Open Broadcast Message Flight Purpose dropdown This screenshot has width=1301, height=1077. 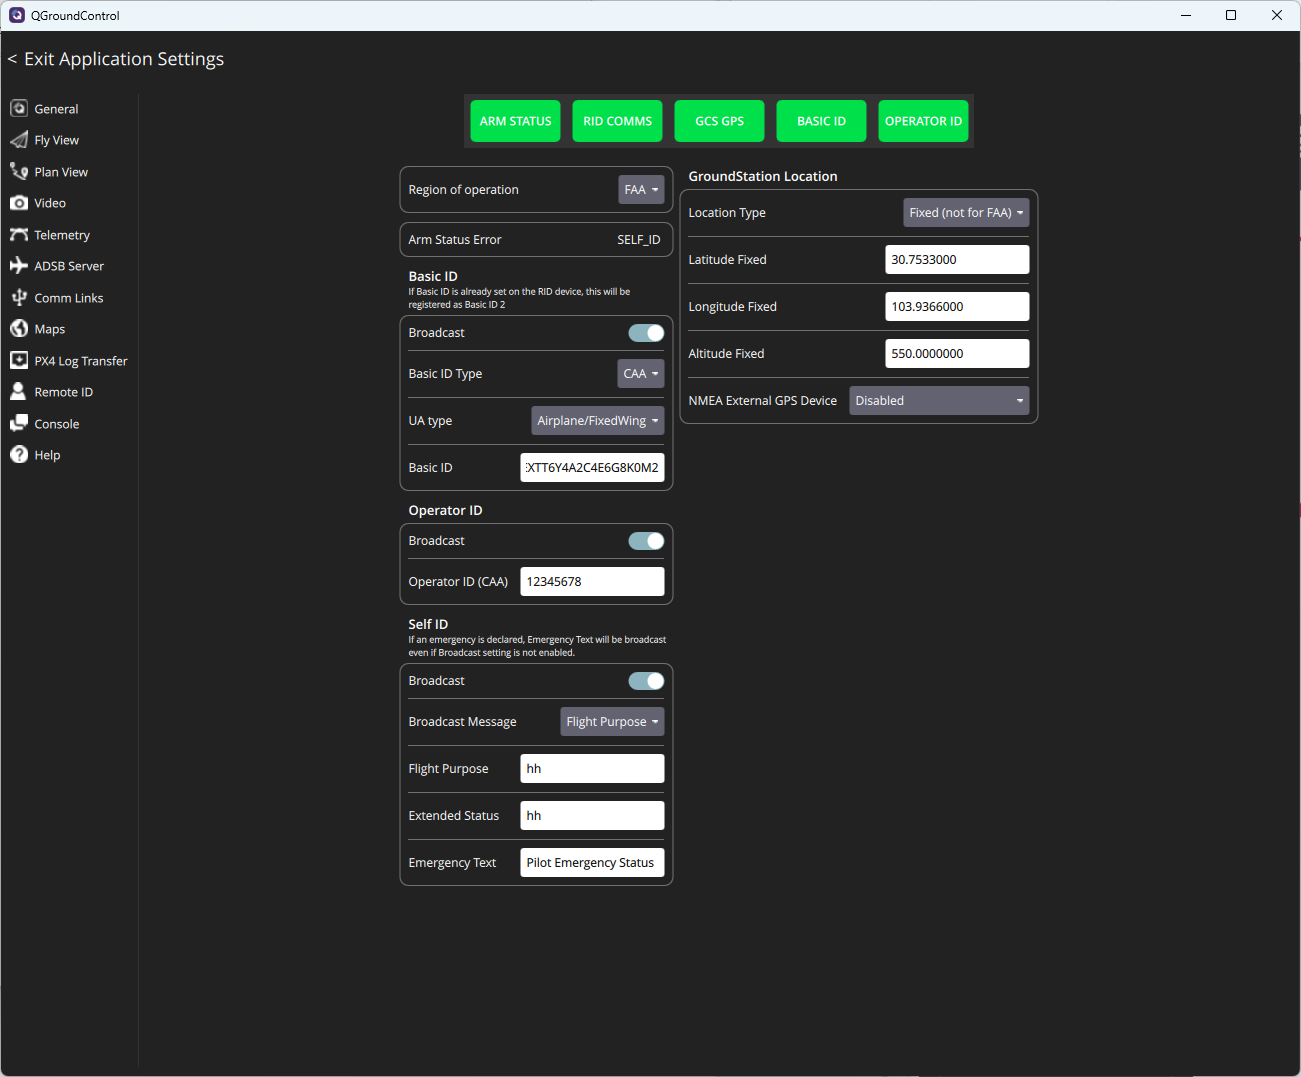pos(612,722)
